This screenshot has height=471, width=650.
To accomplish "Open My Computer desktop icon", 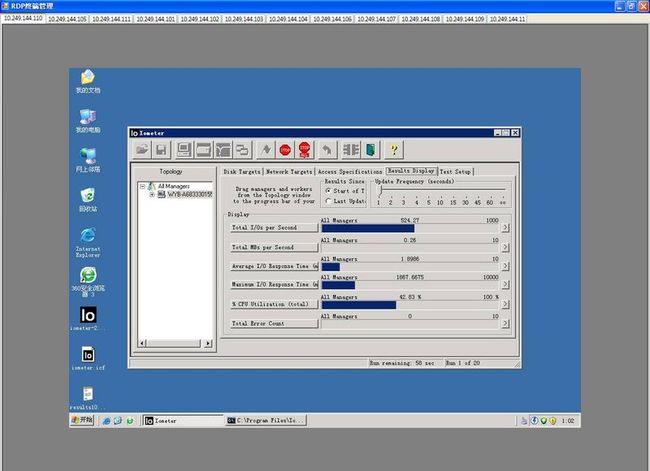I will (x=88, y=121).
